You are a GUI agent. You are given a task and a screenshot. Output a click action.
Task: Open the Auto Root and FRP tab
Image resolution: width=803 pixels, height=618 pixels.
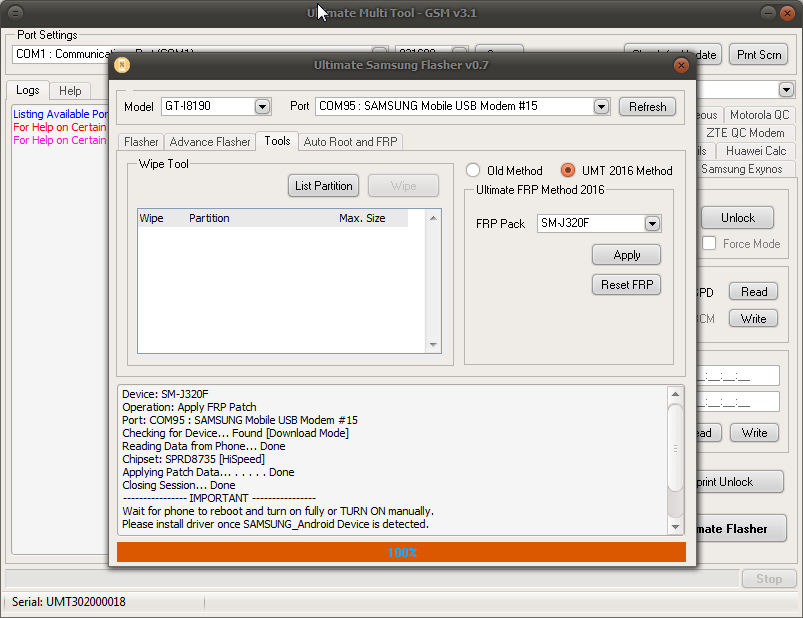pyautogui.click(x=350, y=142)
